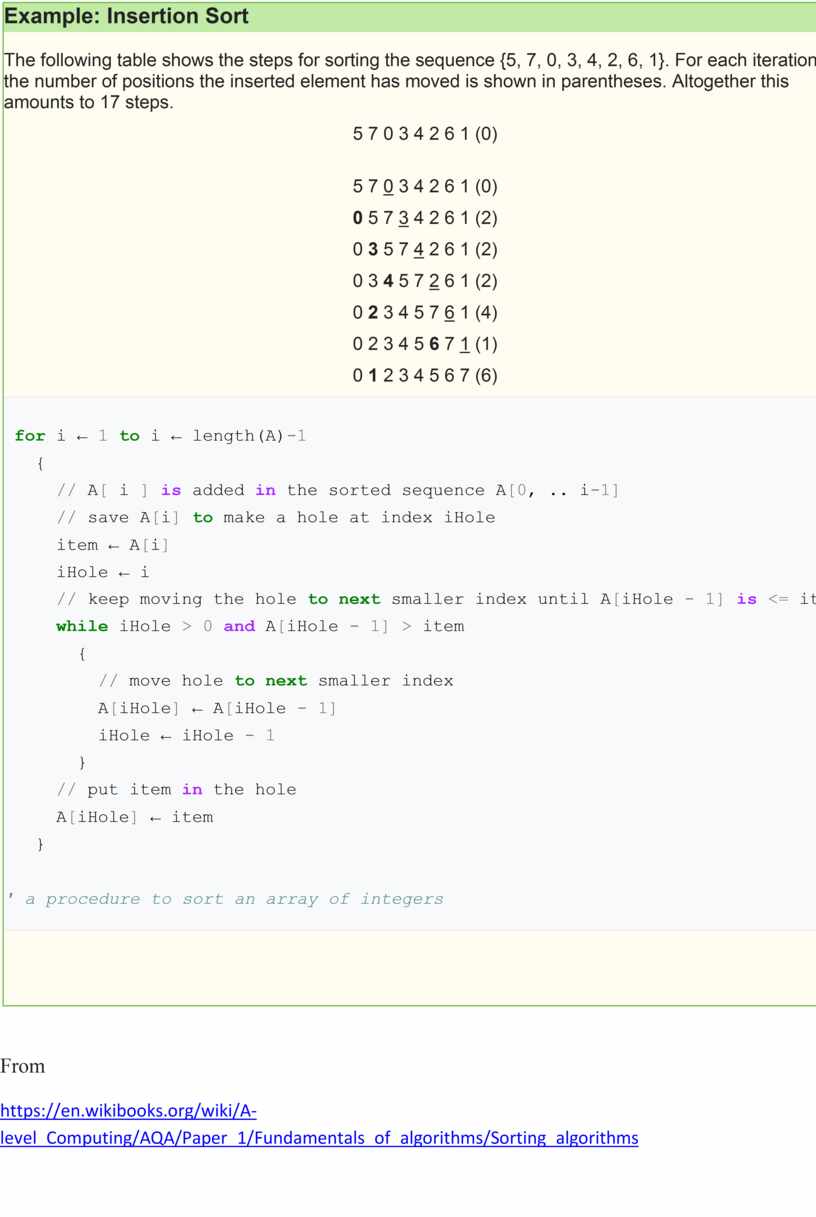Click the "iHole ← i" code line

[x=103, y=572]
